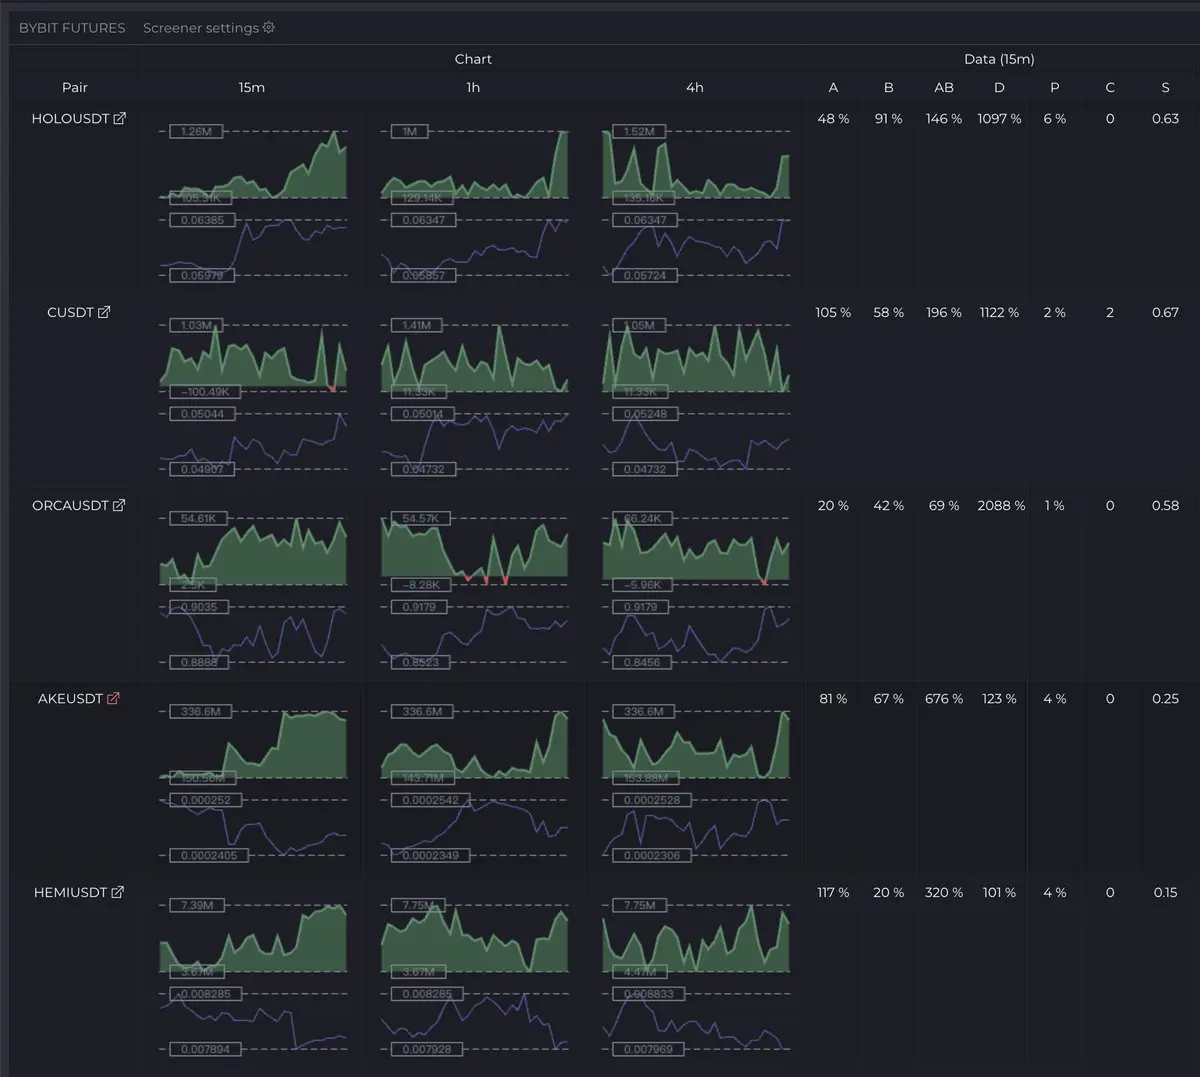The height and width of the screenshot is (1077, 1200).
Task: Click the S column header
Action: [1165, 88]
